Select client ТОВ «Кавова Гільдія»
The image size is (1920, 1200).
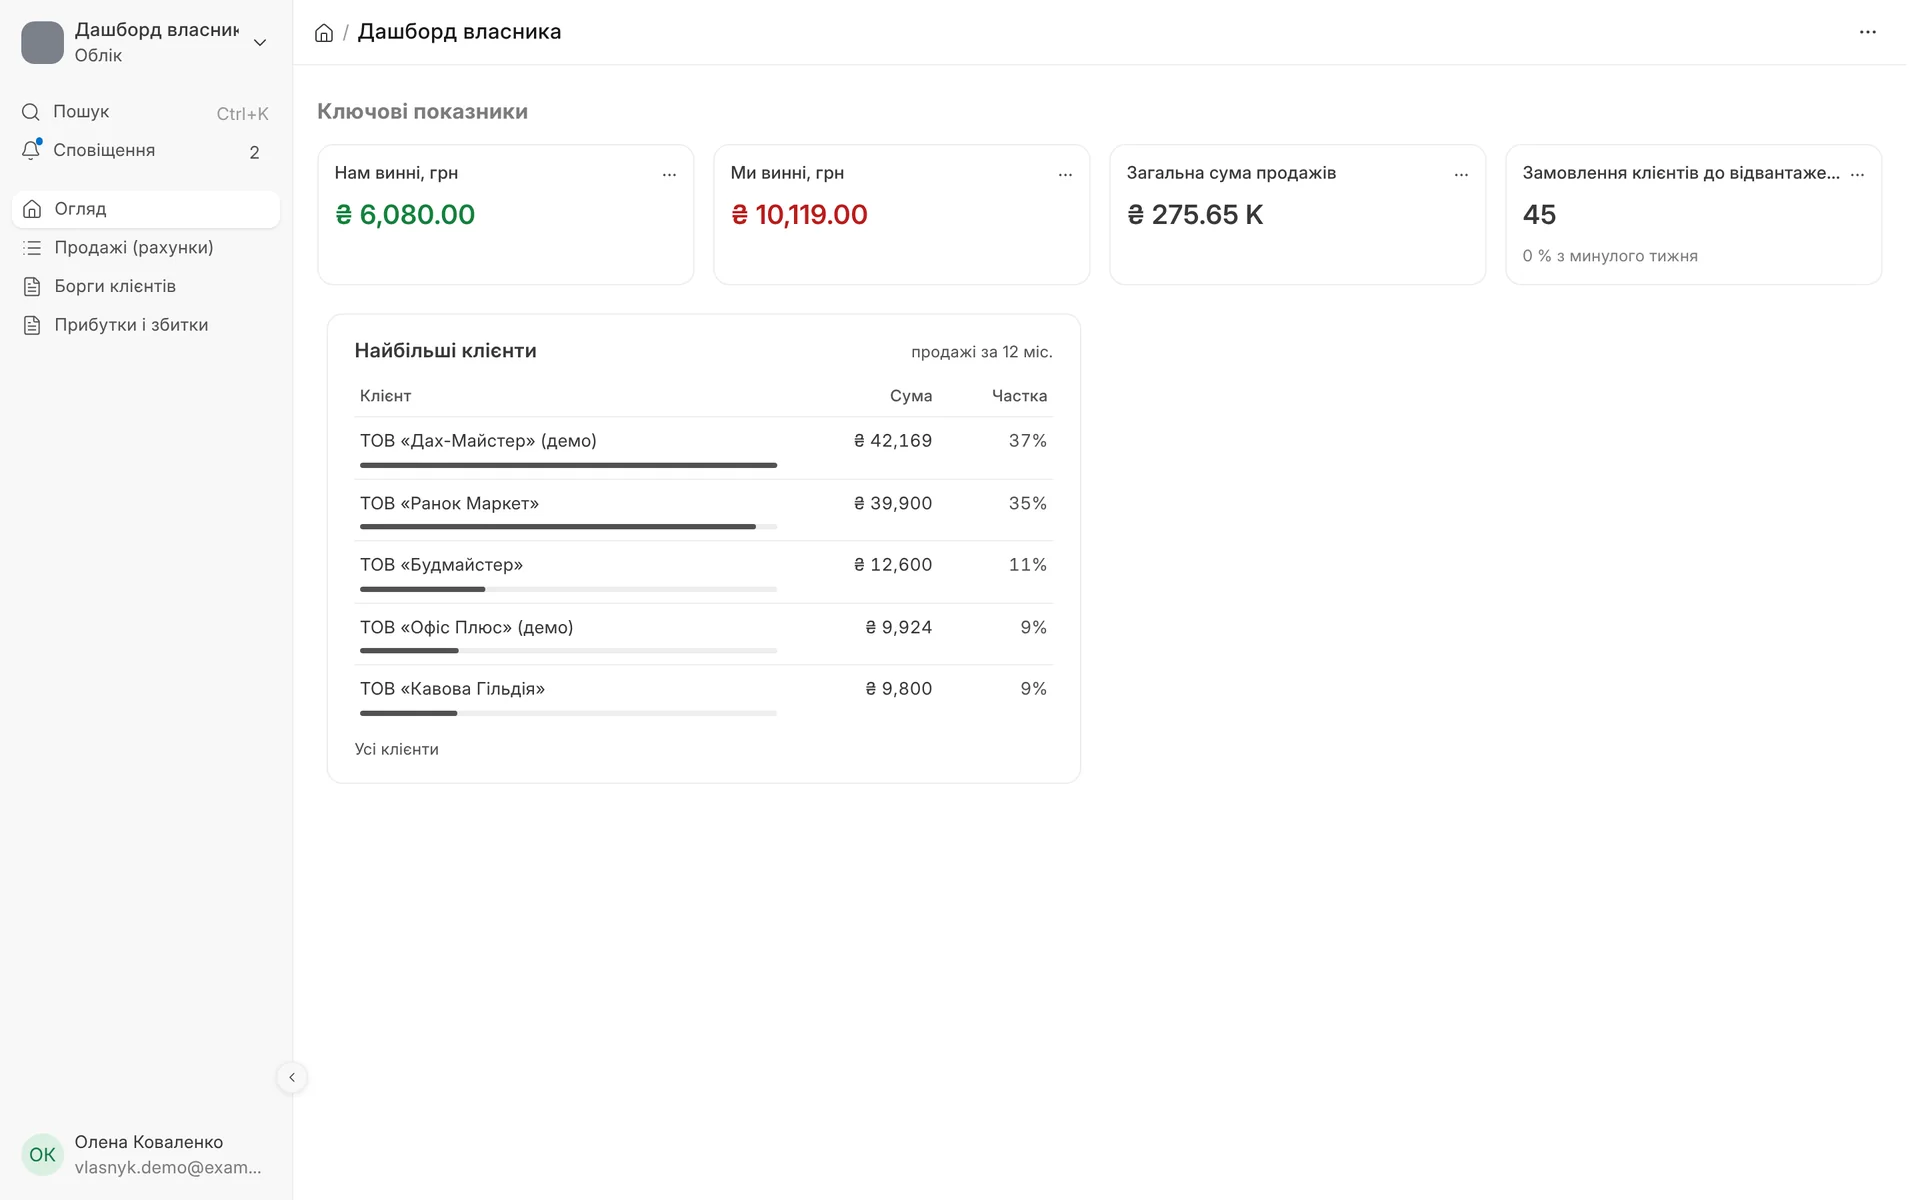pyautogui.click(x=452, y=689)
